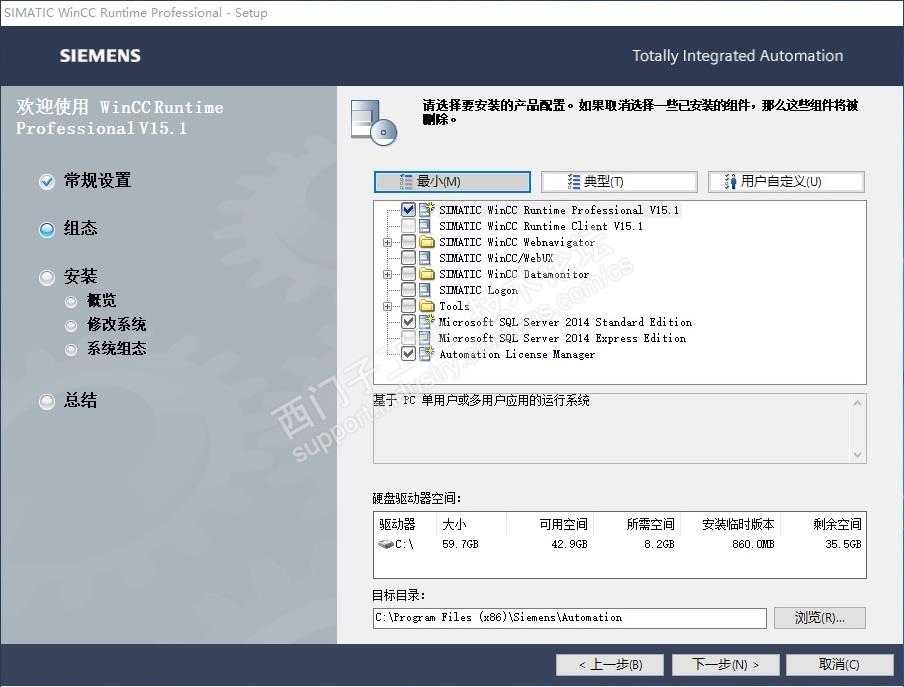Screen dimensions: 904x687
Task: Choose the 用户自定义(U) custom configuration button
Action: tap(786, 182)
